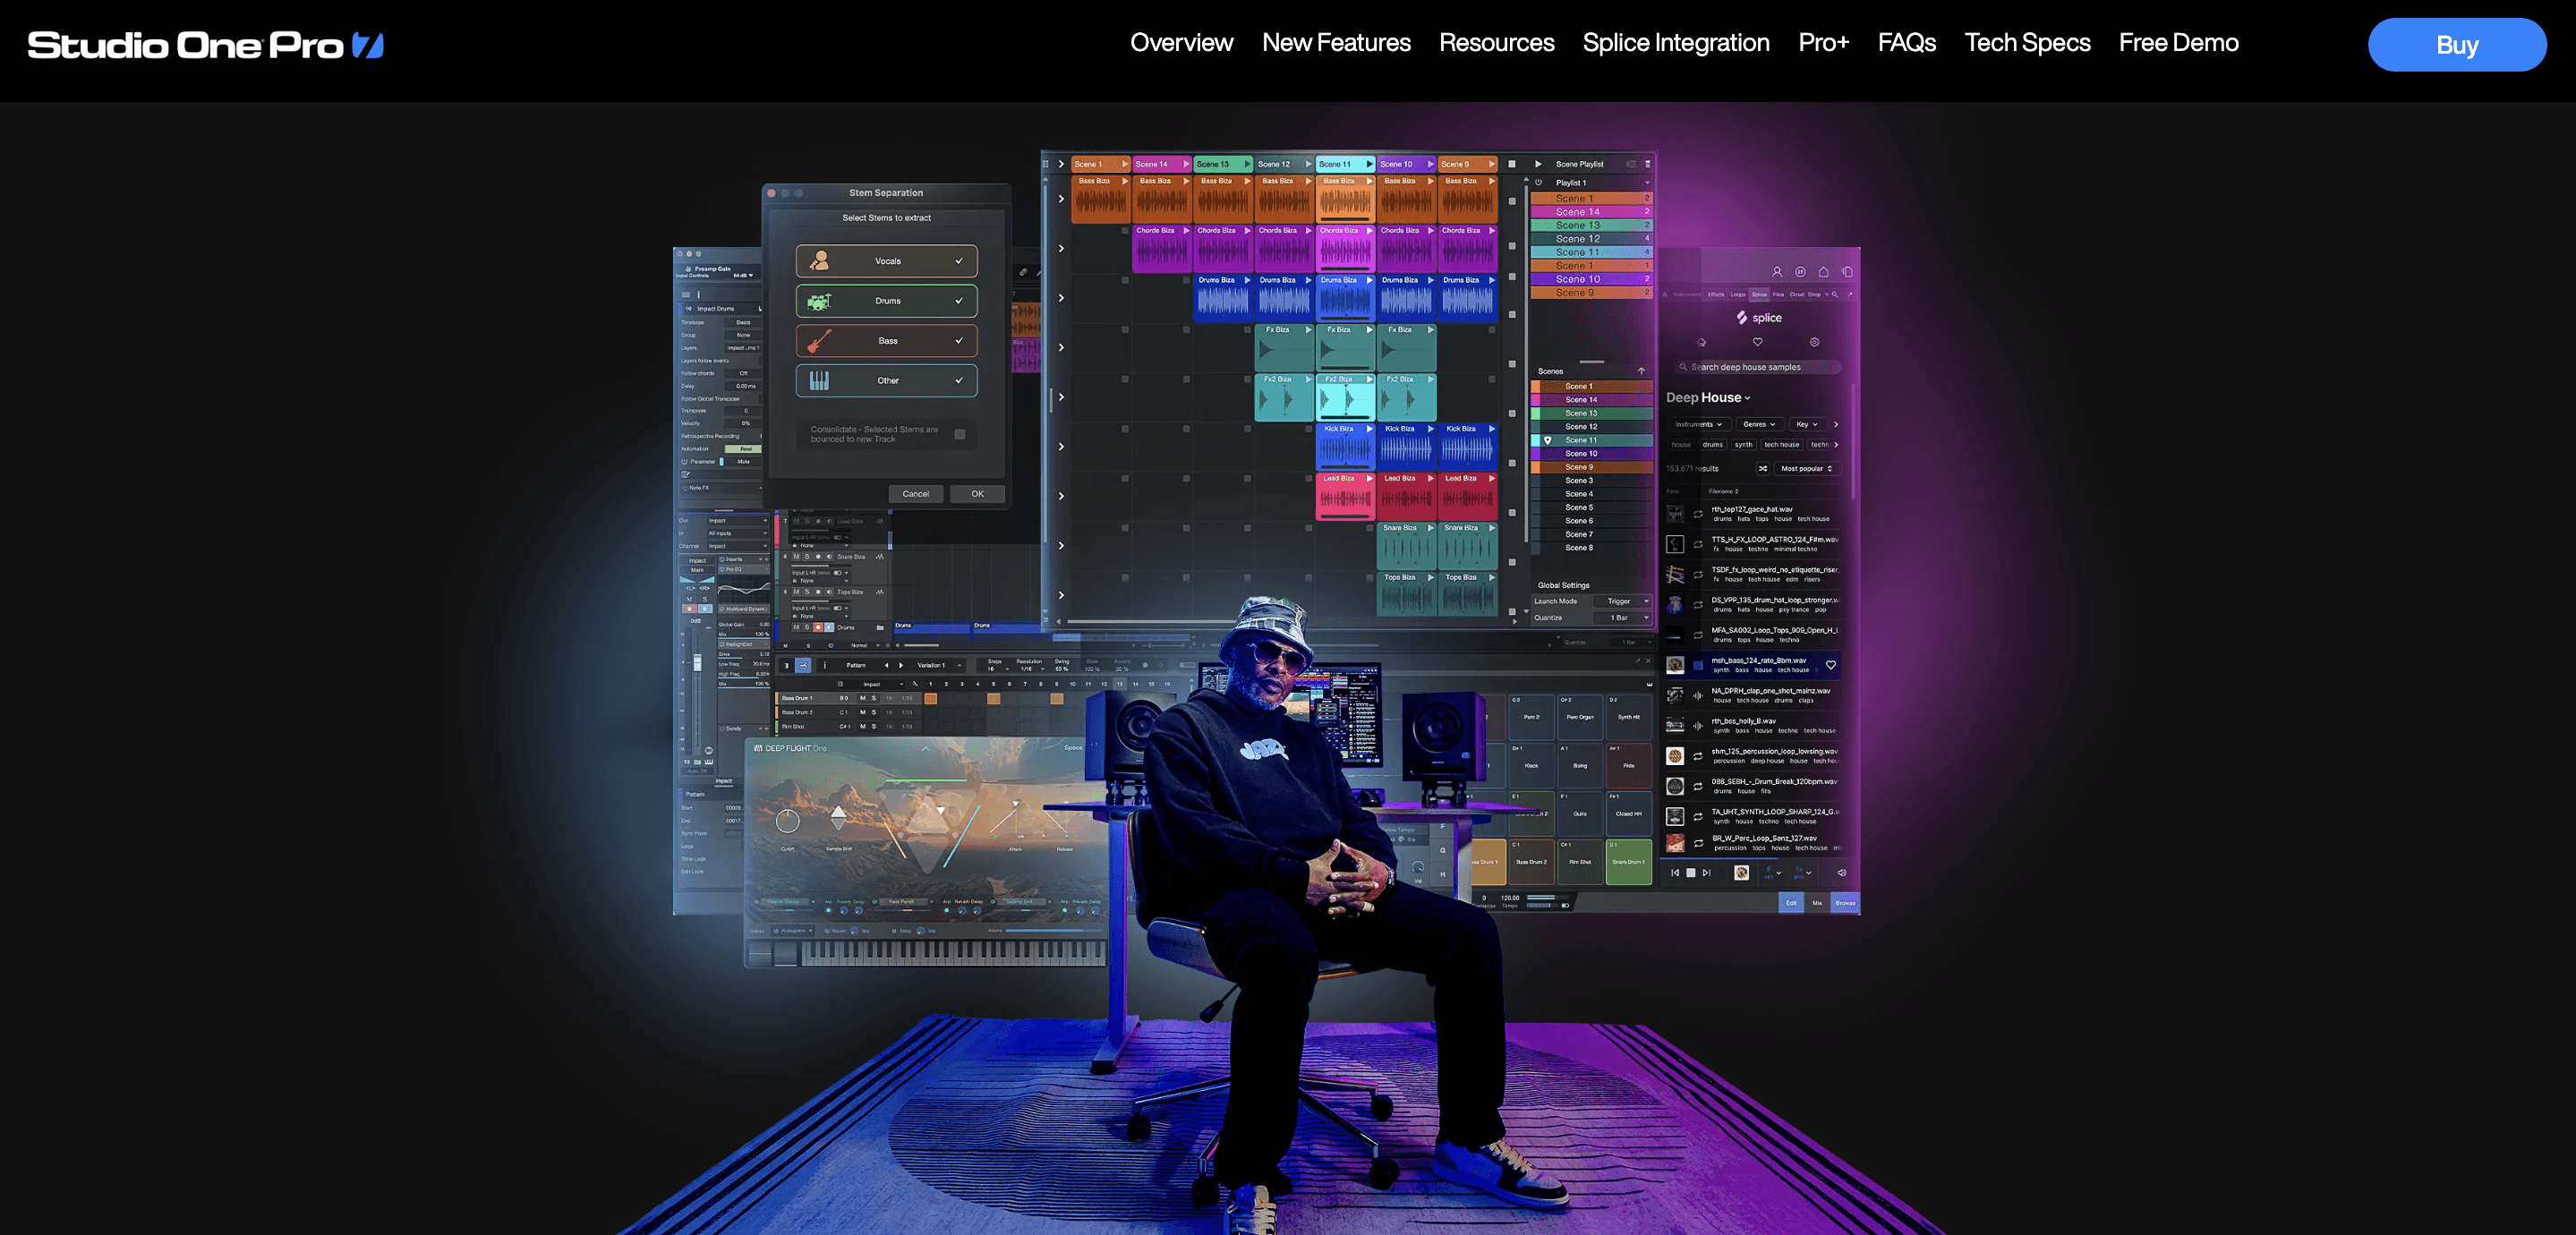Click the Splice home icon
The image size is (2576, 1235).
click(x=1702, y=342)
